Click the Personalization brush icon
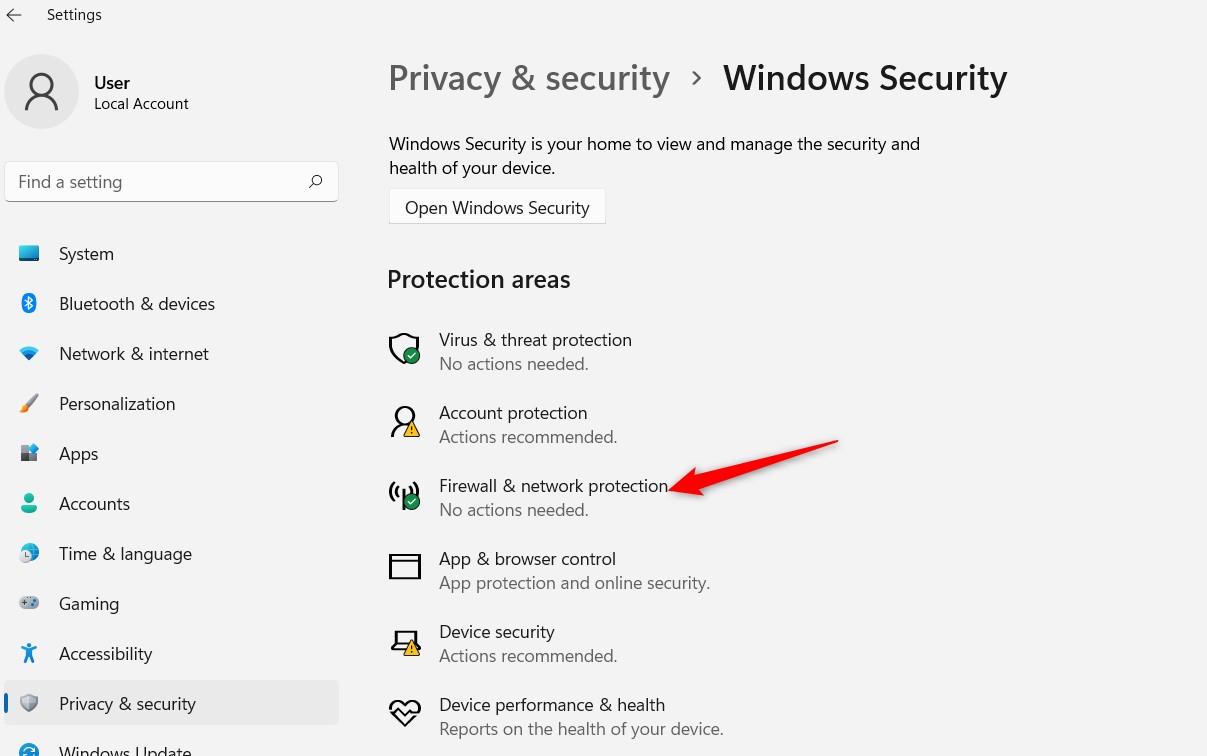 [30, 403]
